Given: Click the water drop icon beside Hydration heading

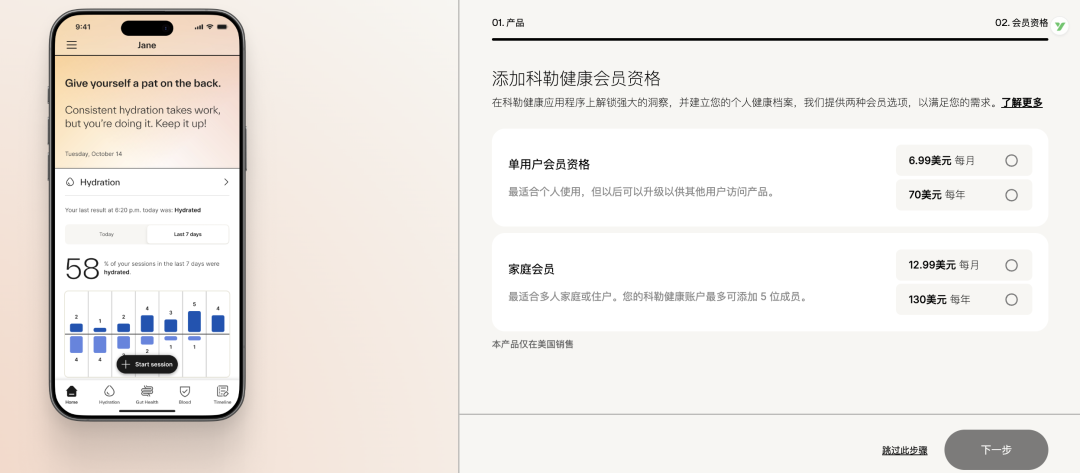Looking at the screenshot, I should tap(70, 183).
